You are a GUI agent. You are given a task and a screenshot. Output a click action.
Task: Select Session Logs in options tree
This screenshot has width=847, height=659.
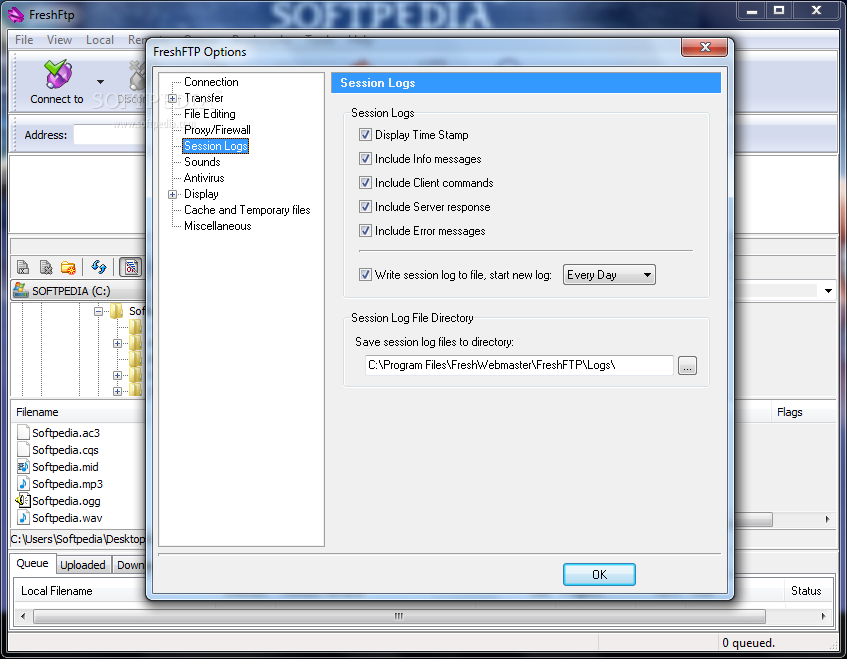[216, 146]
